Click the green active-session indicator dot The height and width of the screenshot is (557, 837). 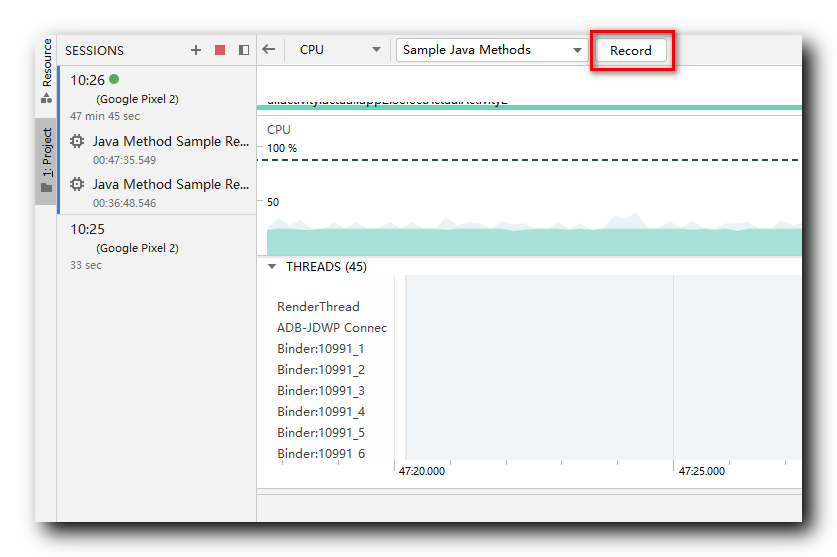[114, 79]
